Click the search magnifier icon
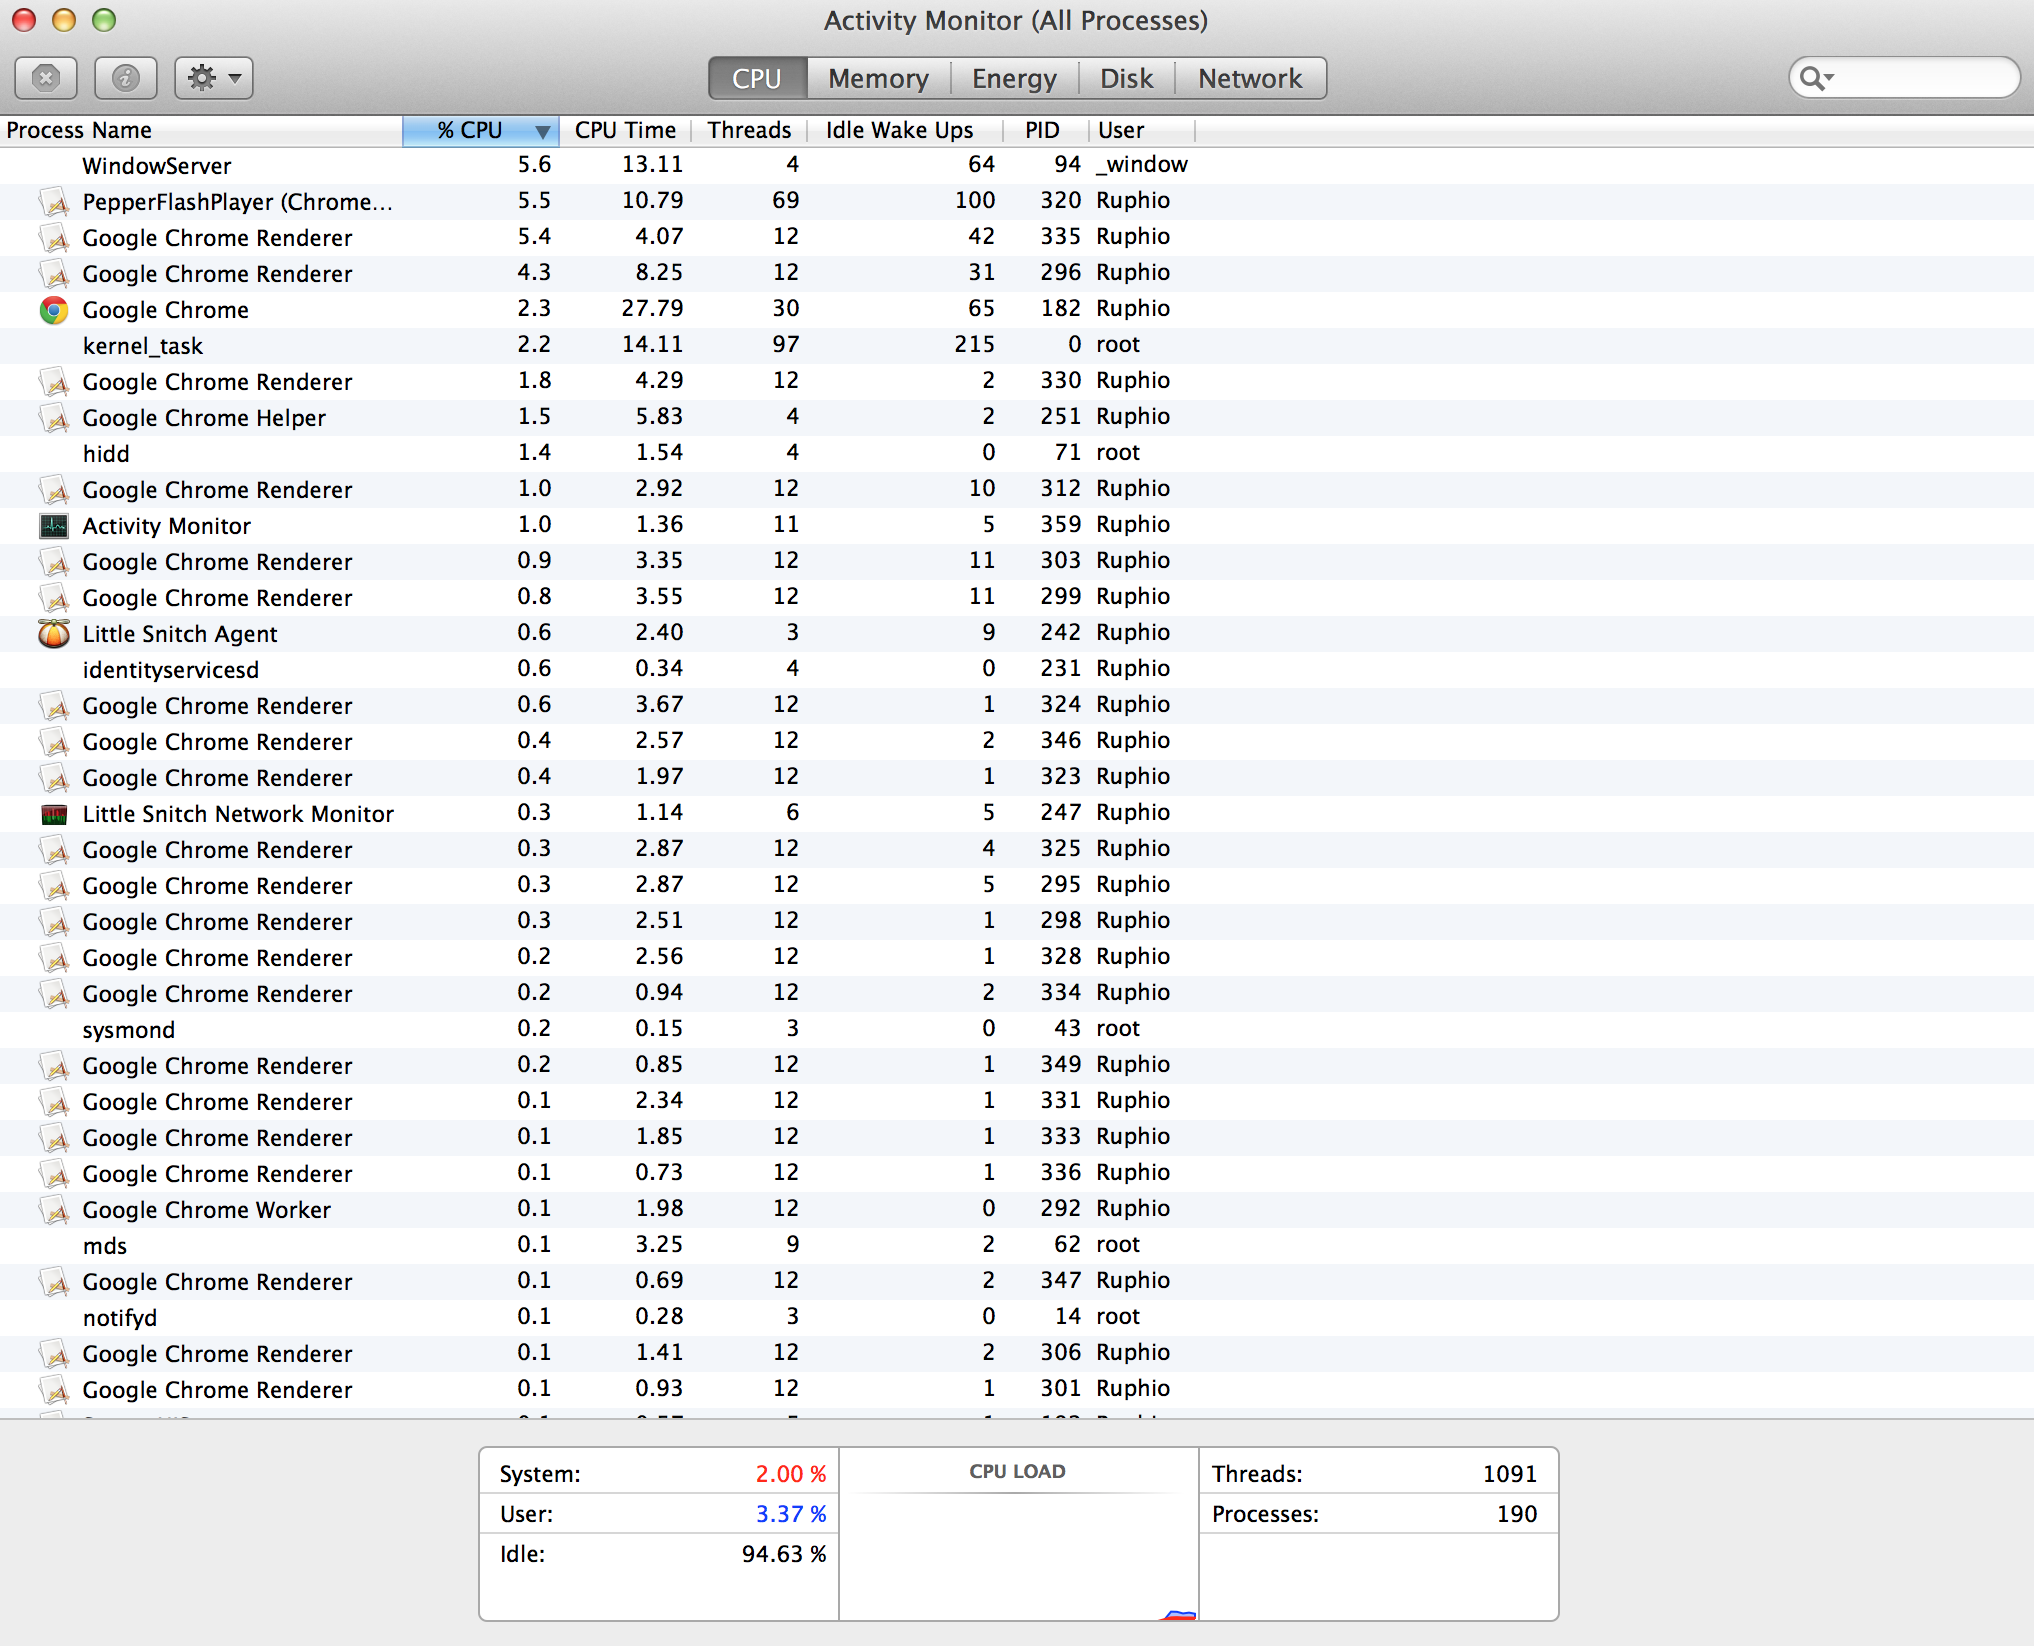This screenshot has height=1646, width=2034. click(1812, 78)
